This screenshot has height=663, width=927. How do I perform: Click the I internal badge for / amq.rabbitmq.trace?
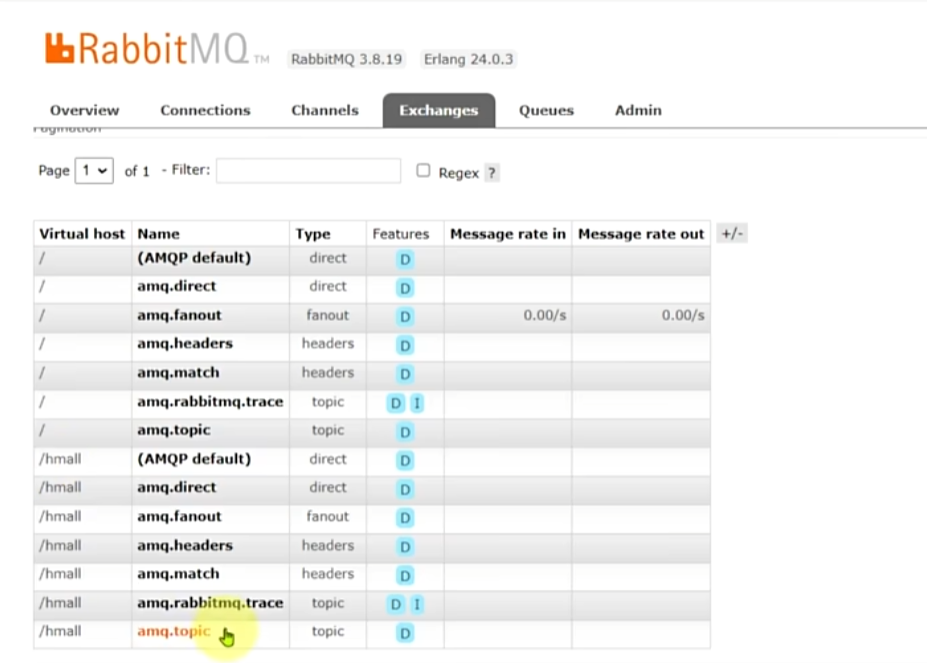coord(417,403)
